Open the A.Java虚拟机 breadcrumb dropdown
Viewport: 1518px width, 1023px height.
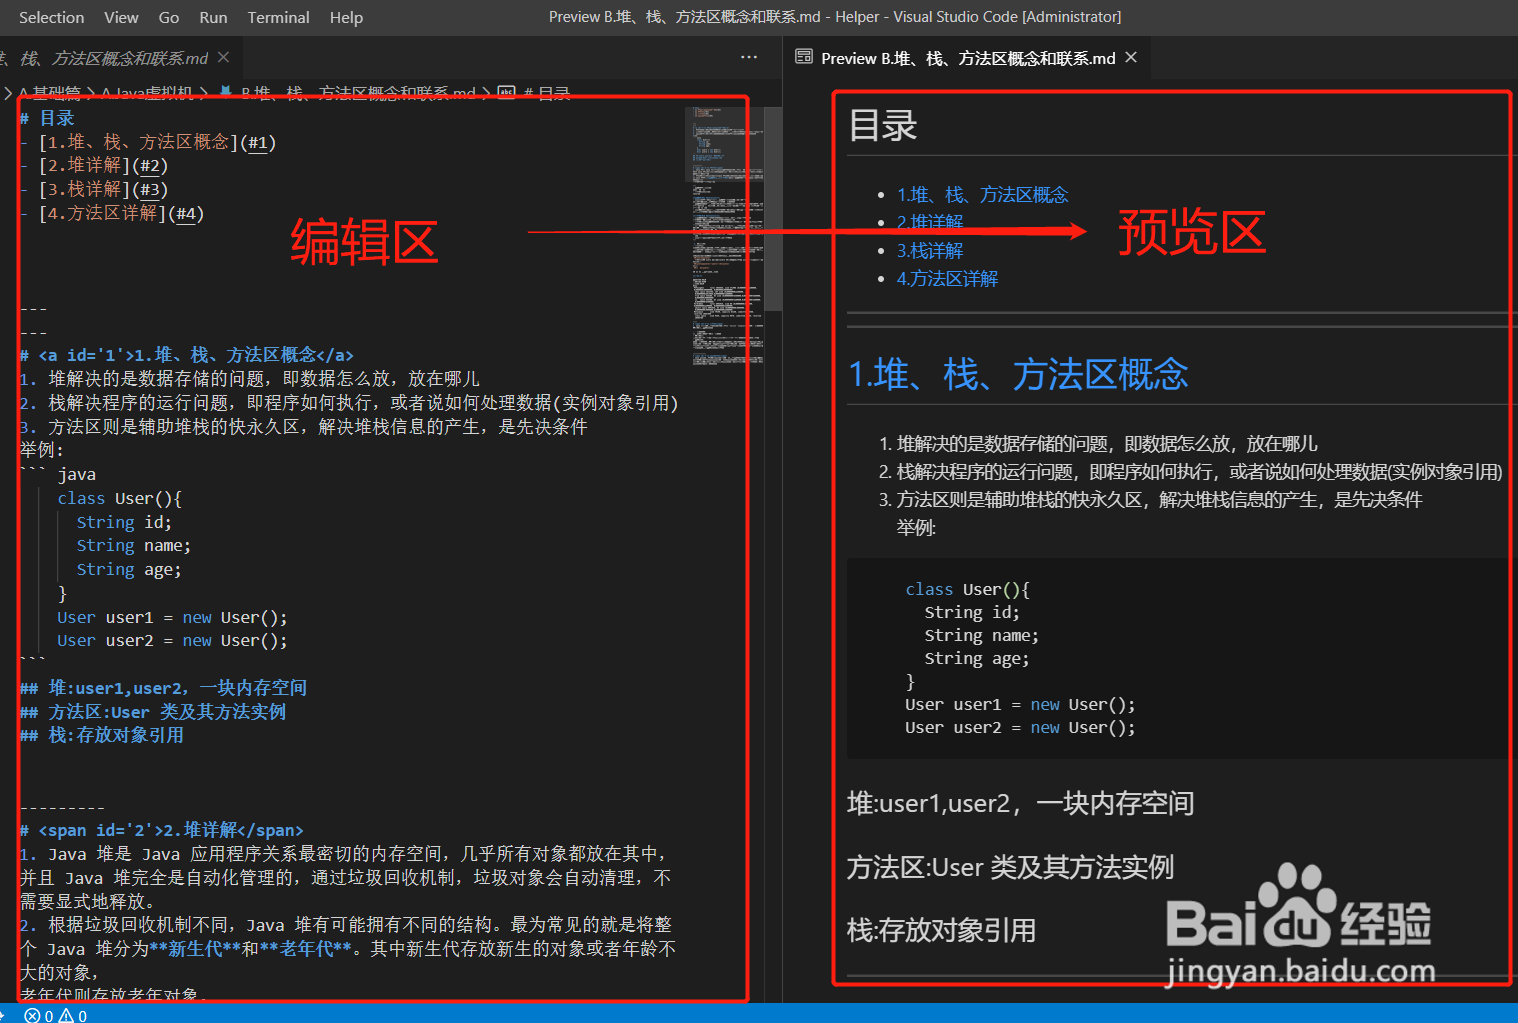coord(147,93)
